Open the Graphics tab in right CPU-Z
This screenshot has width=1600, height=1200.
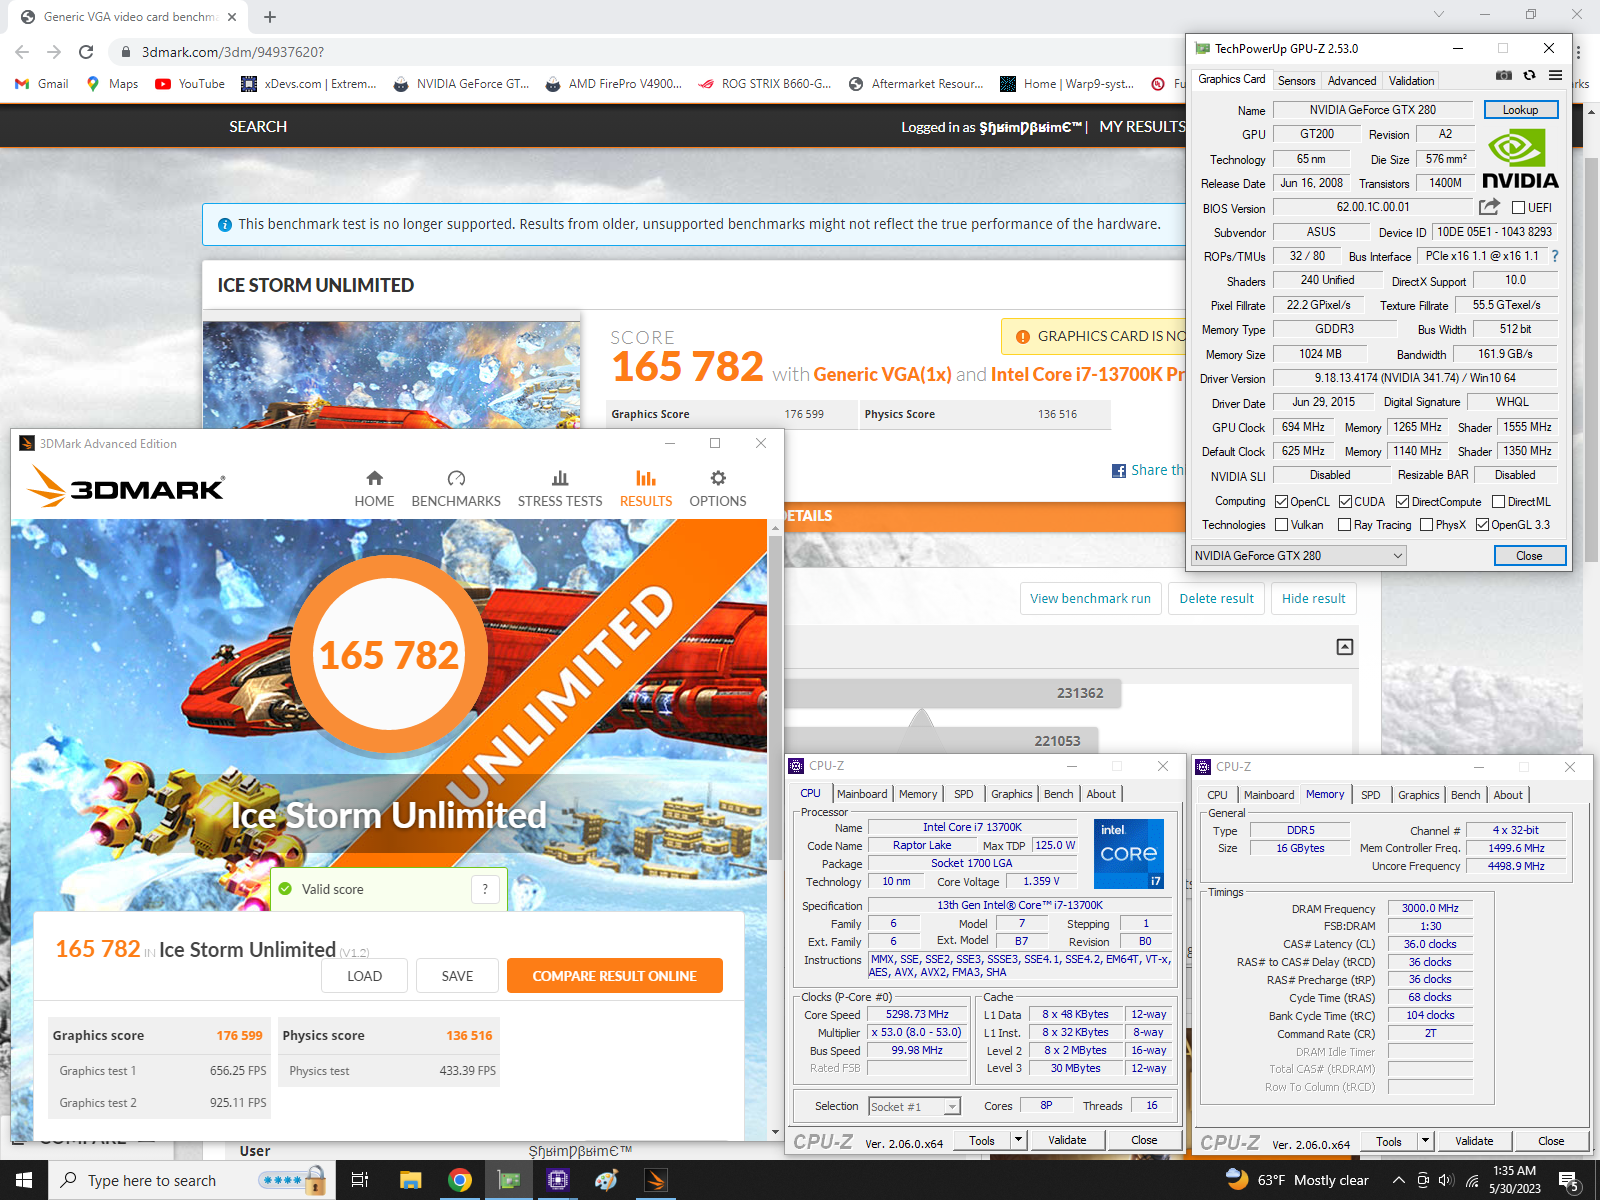(1418, 795)
